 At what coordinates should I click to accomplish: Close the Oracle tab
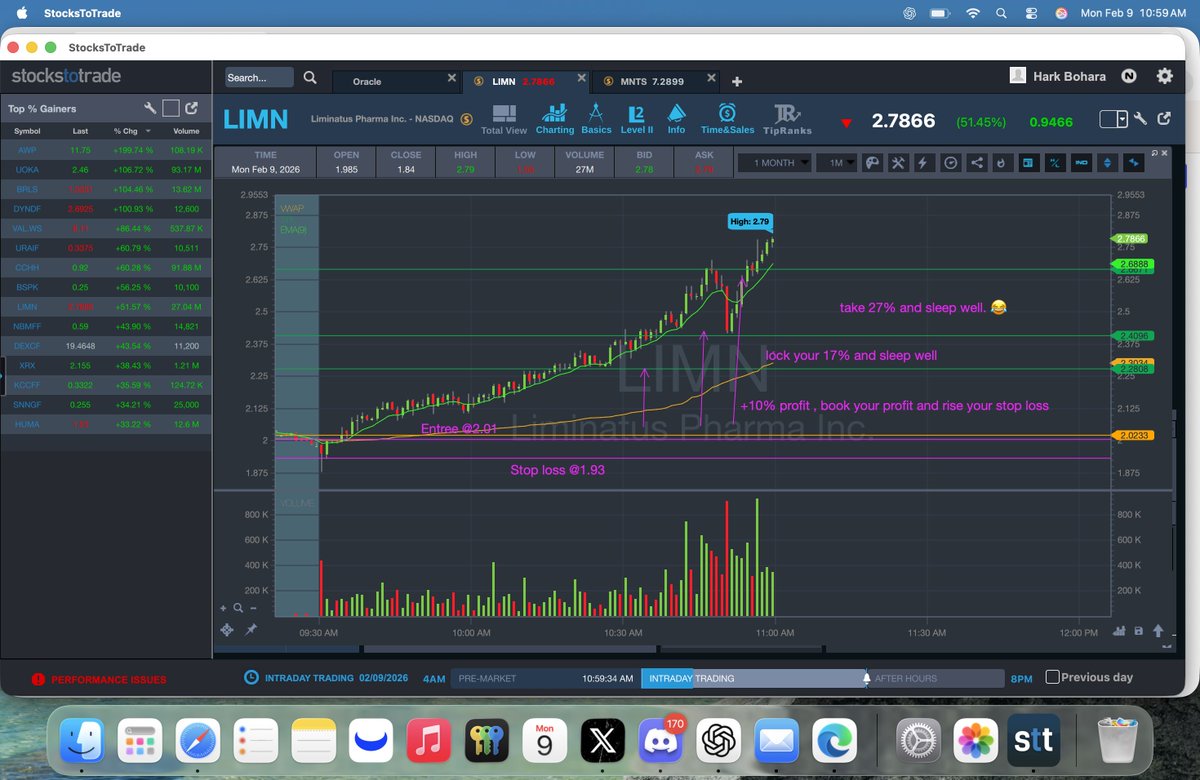[x=451, y=78]
